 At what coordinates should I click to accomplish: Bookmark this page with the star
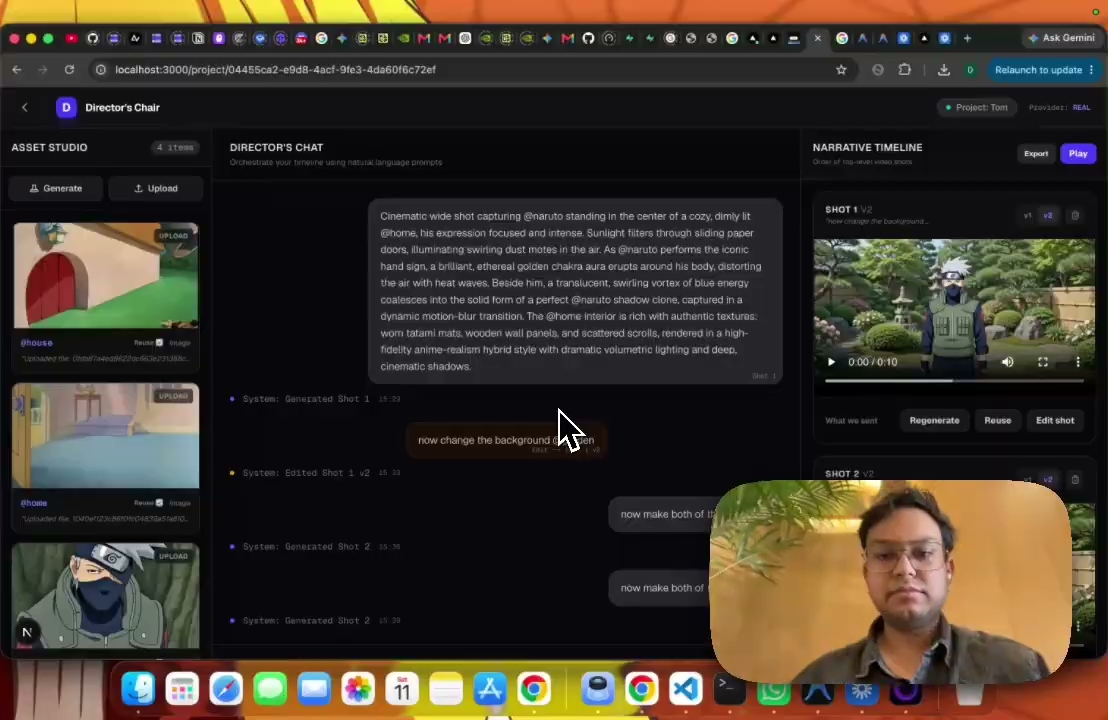click(x=841, y=69)
